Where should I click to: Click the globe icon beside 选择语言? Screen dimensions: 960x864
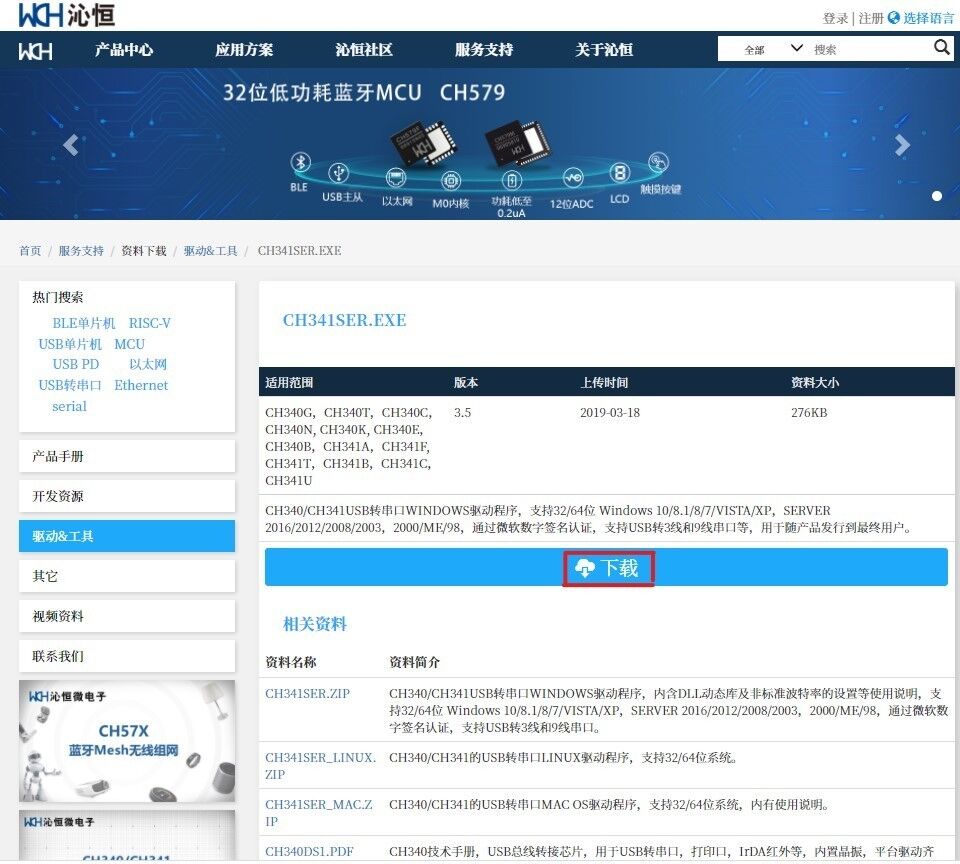(x=894, y=18)
